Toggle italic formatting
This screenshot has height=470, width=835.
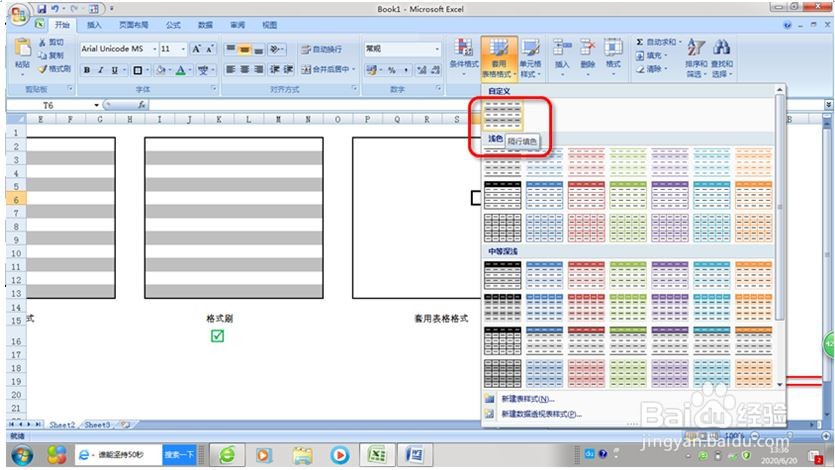pyautogui.click(x=101, y=70)
